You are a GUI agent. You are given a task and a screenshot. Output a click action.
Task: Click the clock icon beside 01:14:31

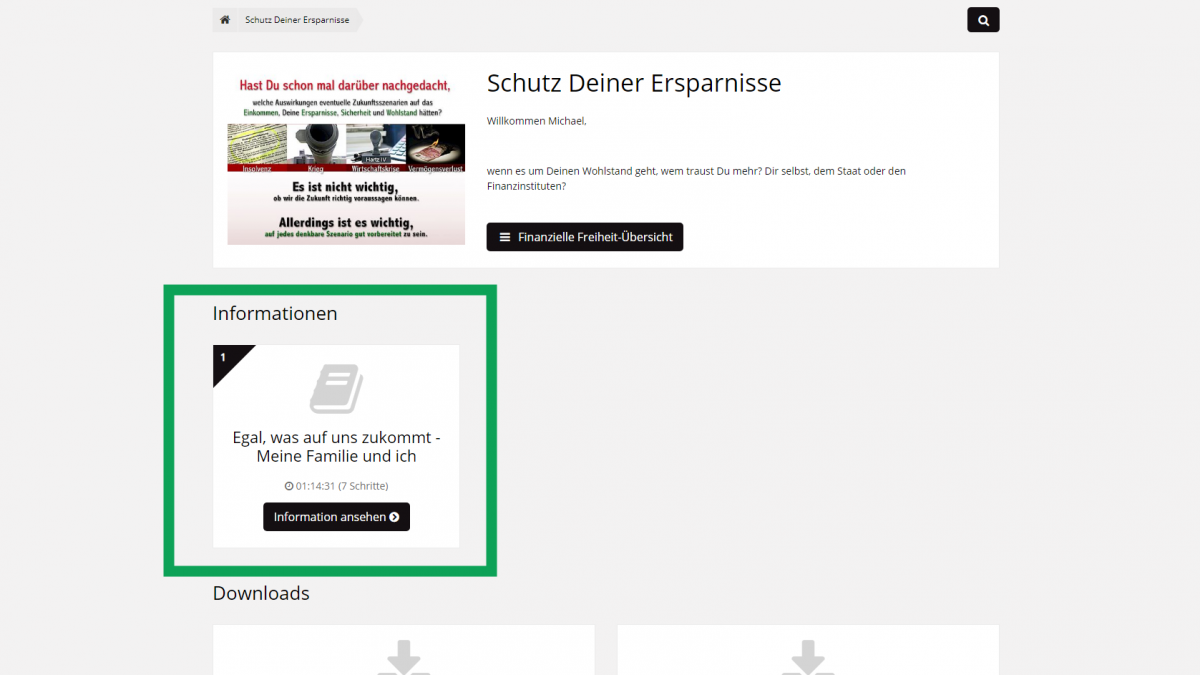[x=289, y=486]
